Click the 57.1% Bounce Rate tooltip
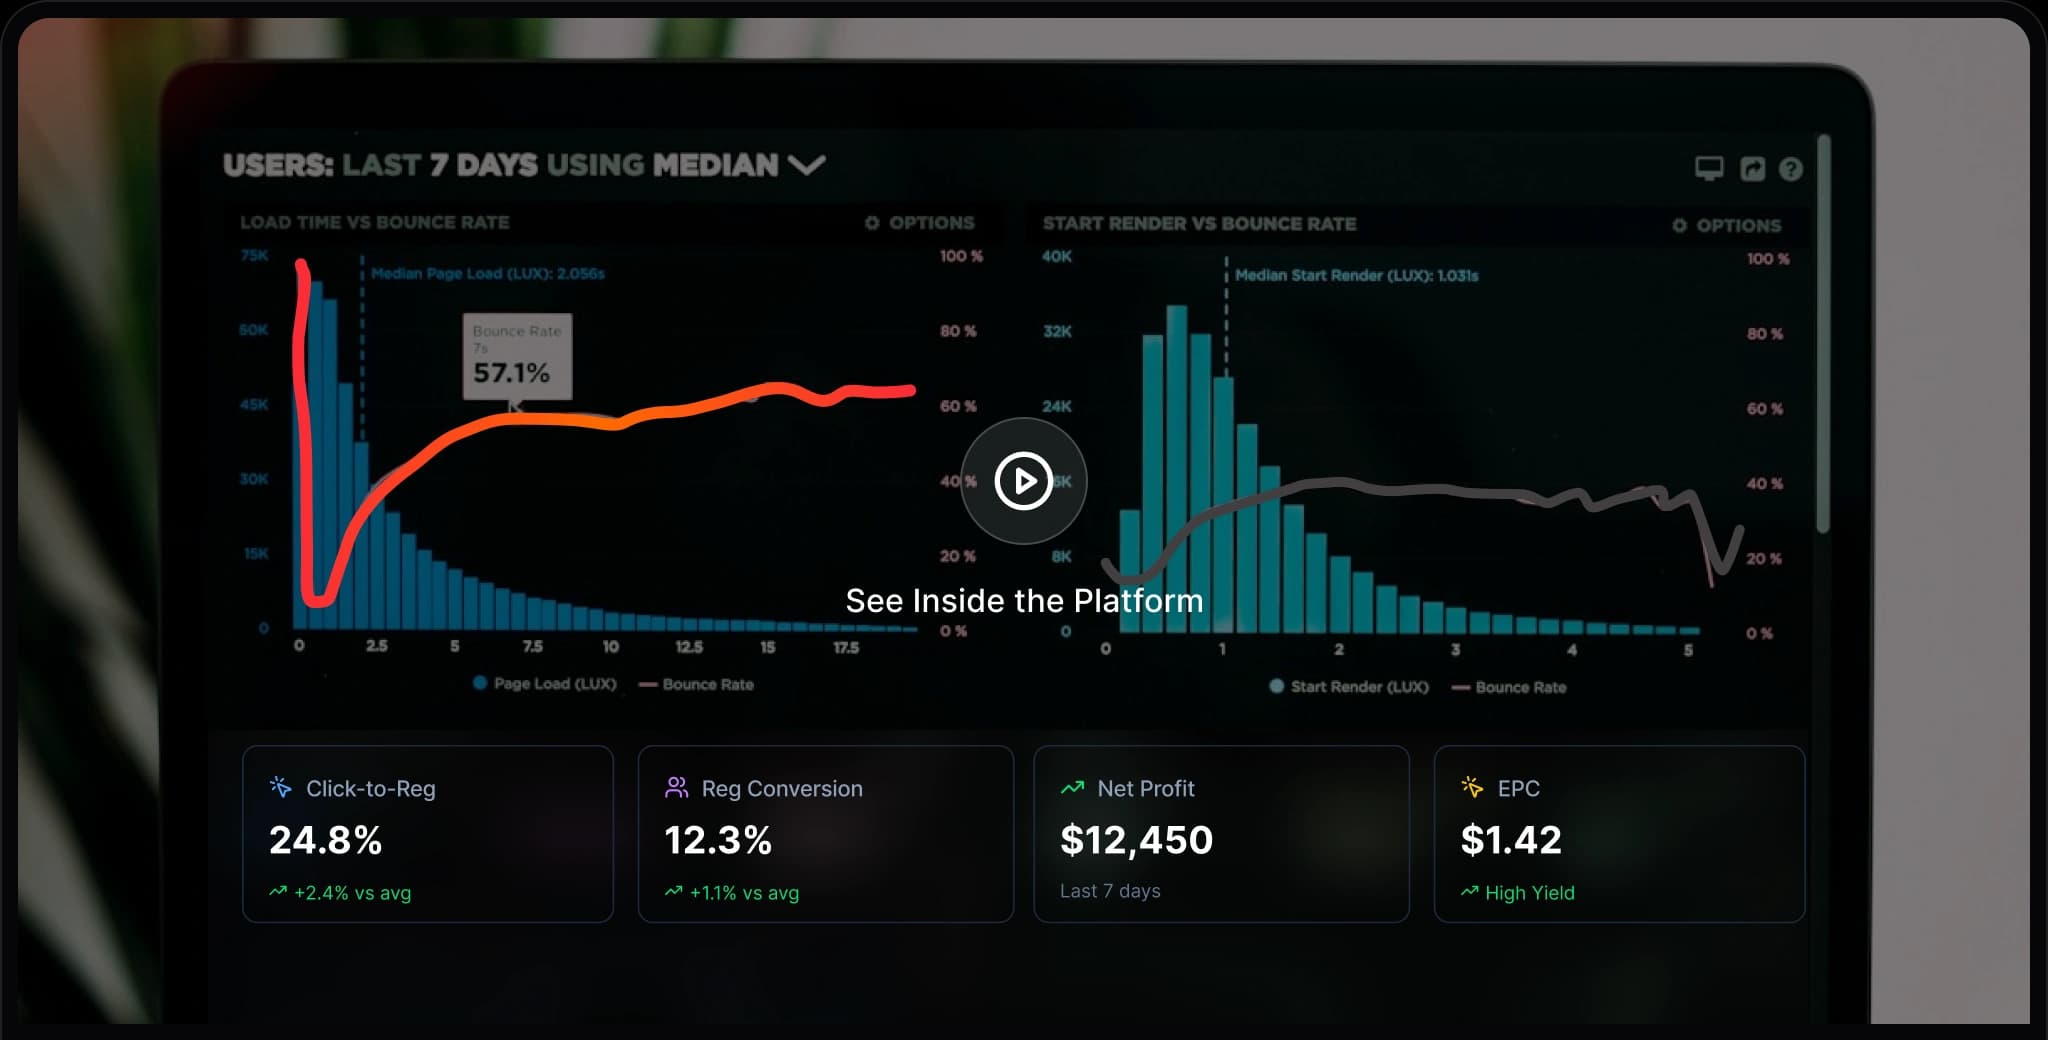The width and height of the screenshot is (2048, 1040). click(517, 358)
